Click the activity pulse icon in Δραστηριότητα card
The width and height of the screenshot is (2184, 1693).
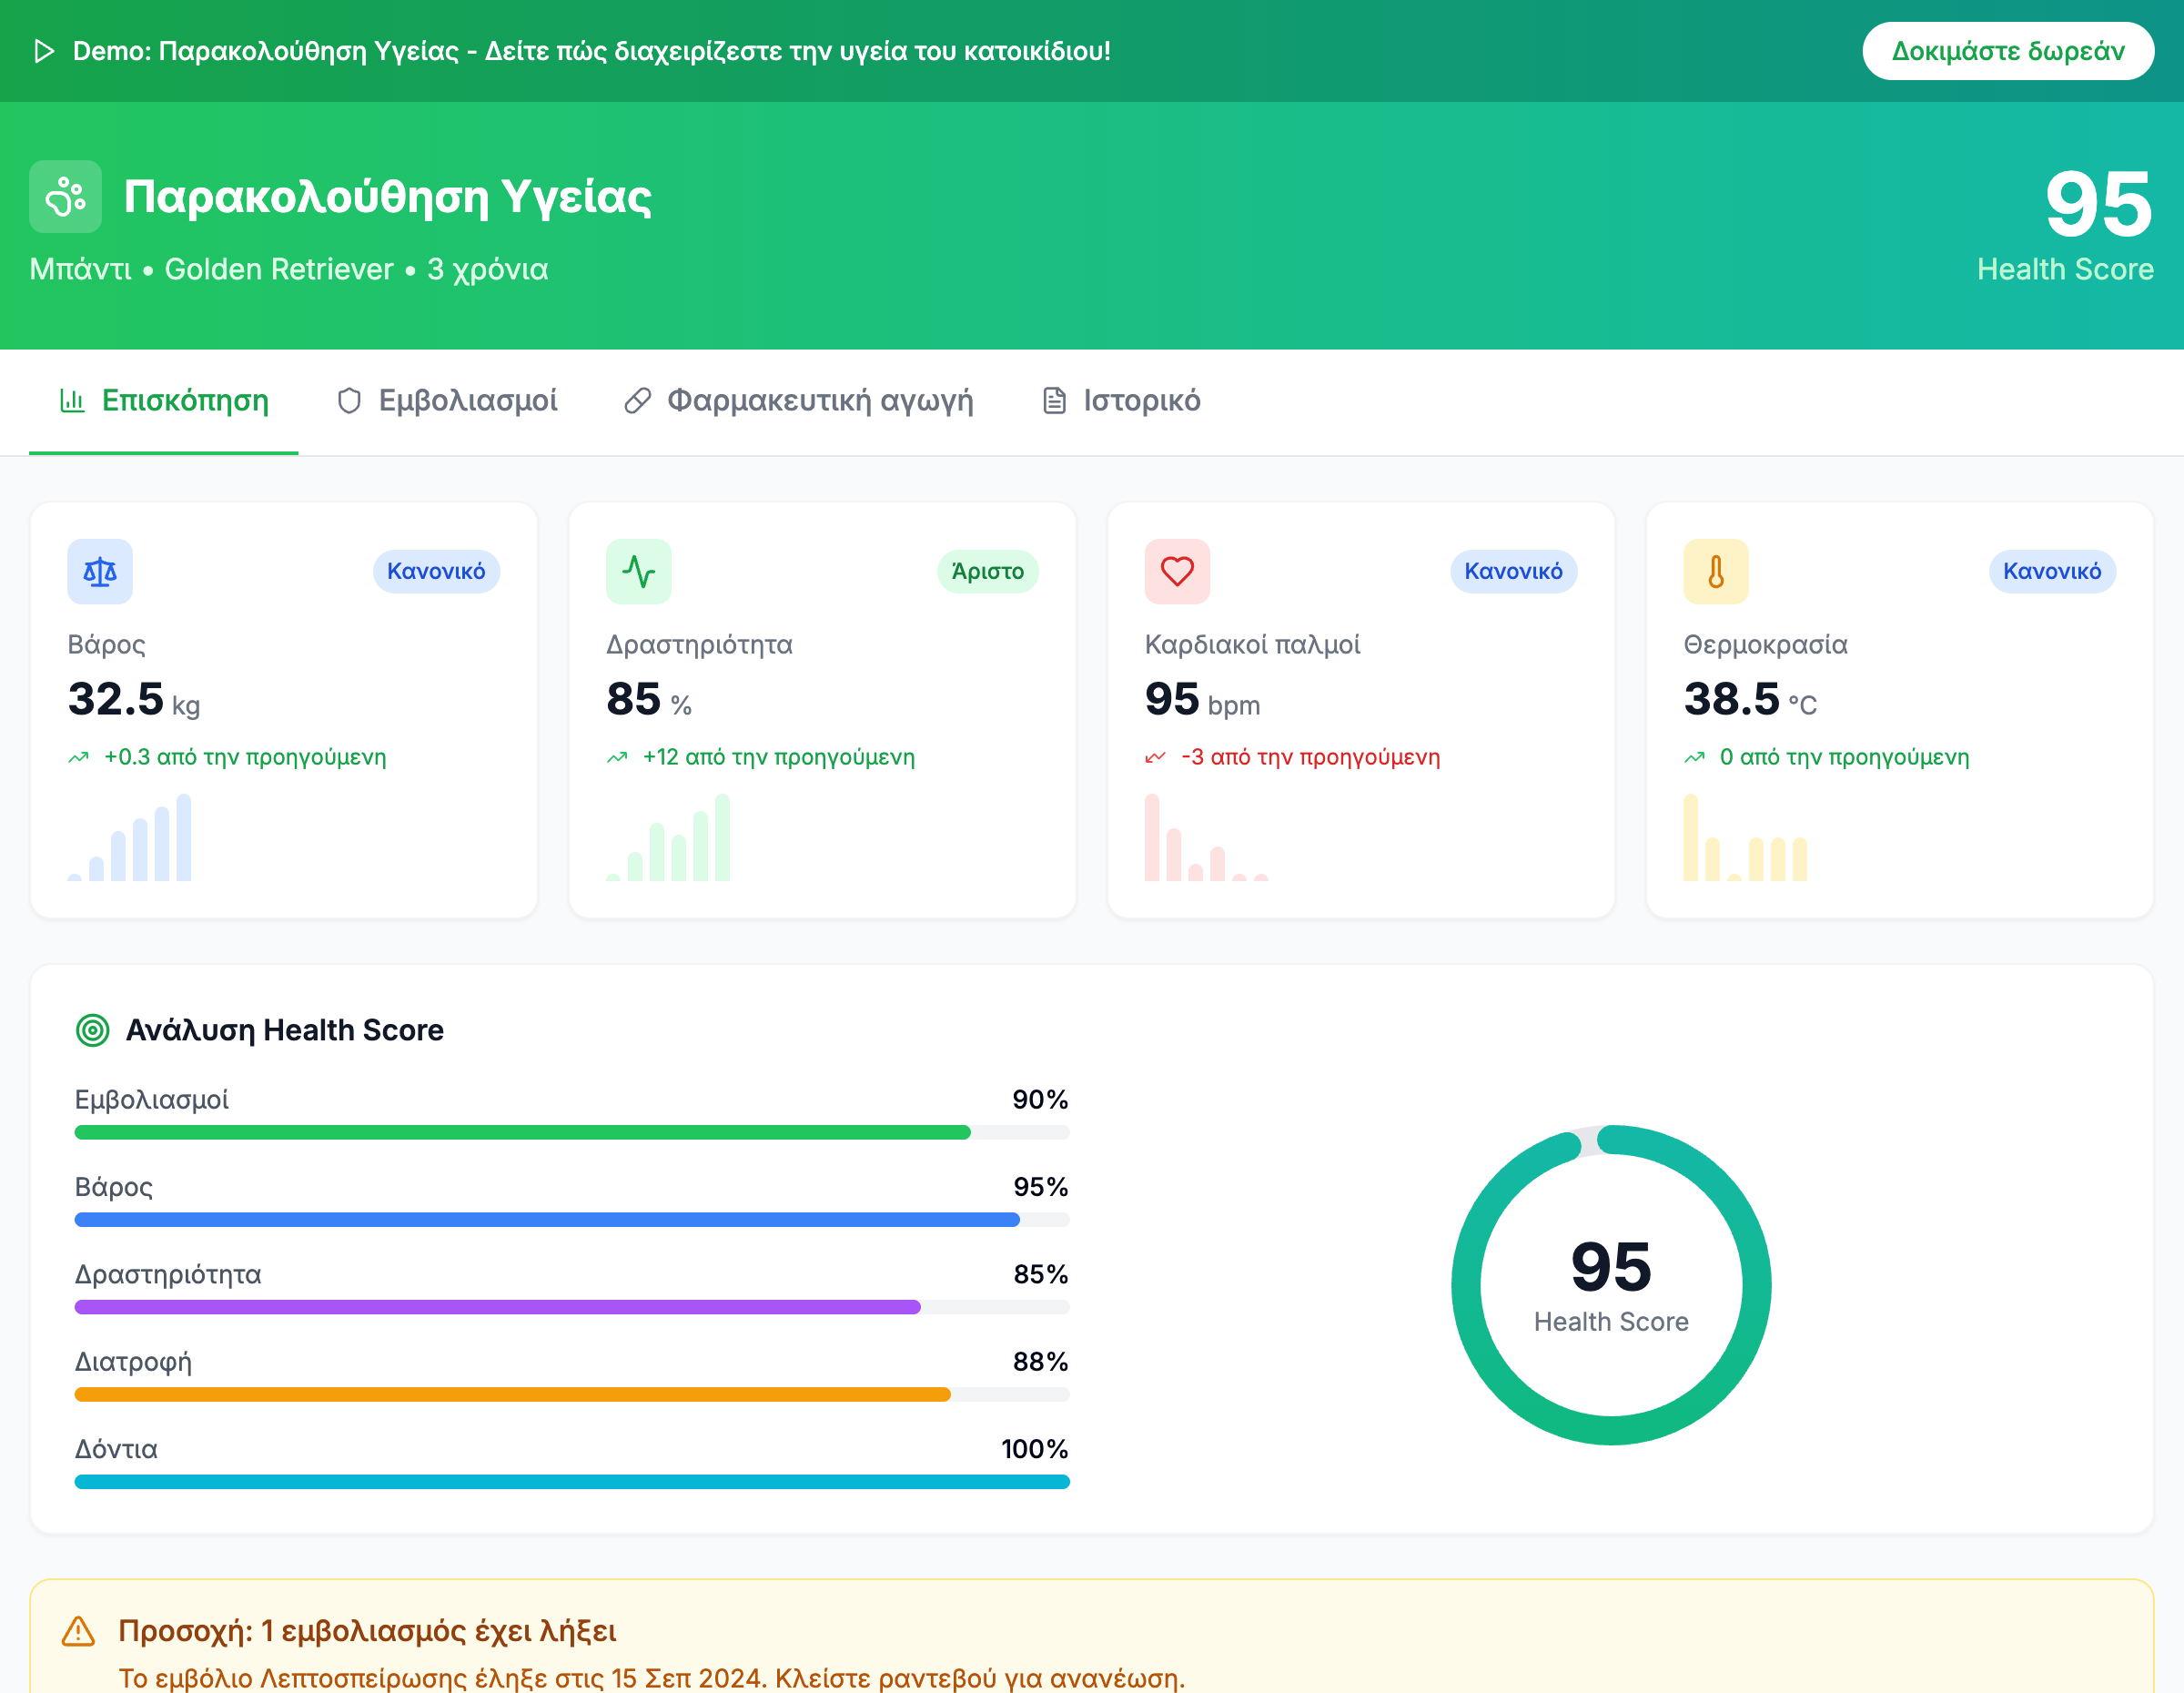click(639, 572)
